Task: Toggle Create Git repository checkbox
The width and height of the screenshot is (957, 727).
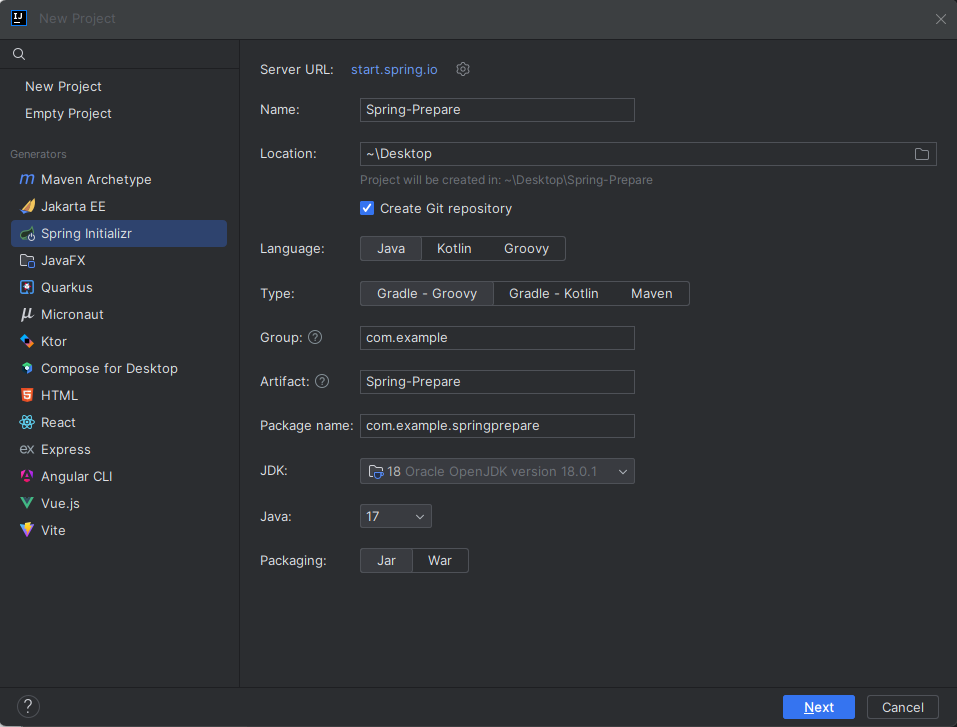Action: pos(367,208)
